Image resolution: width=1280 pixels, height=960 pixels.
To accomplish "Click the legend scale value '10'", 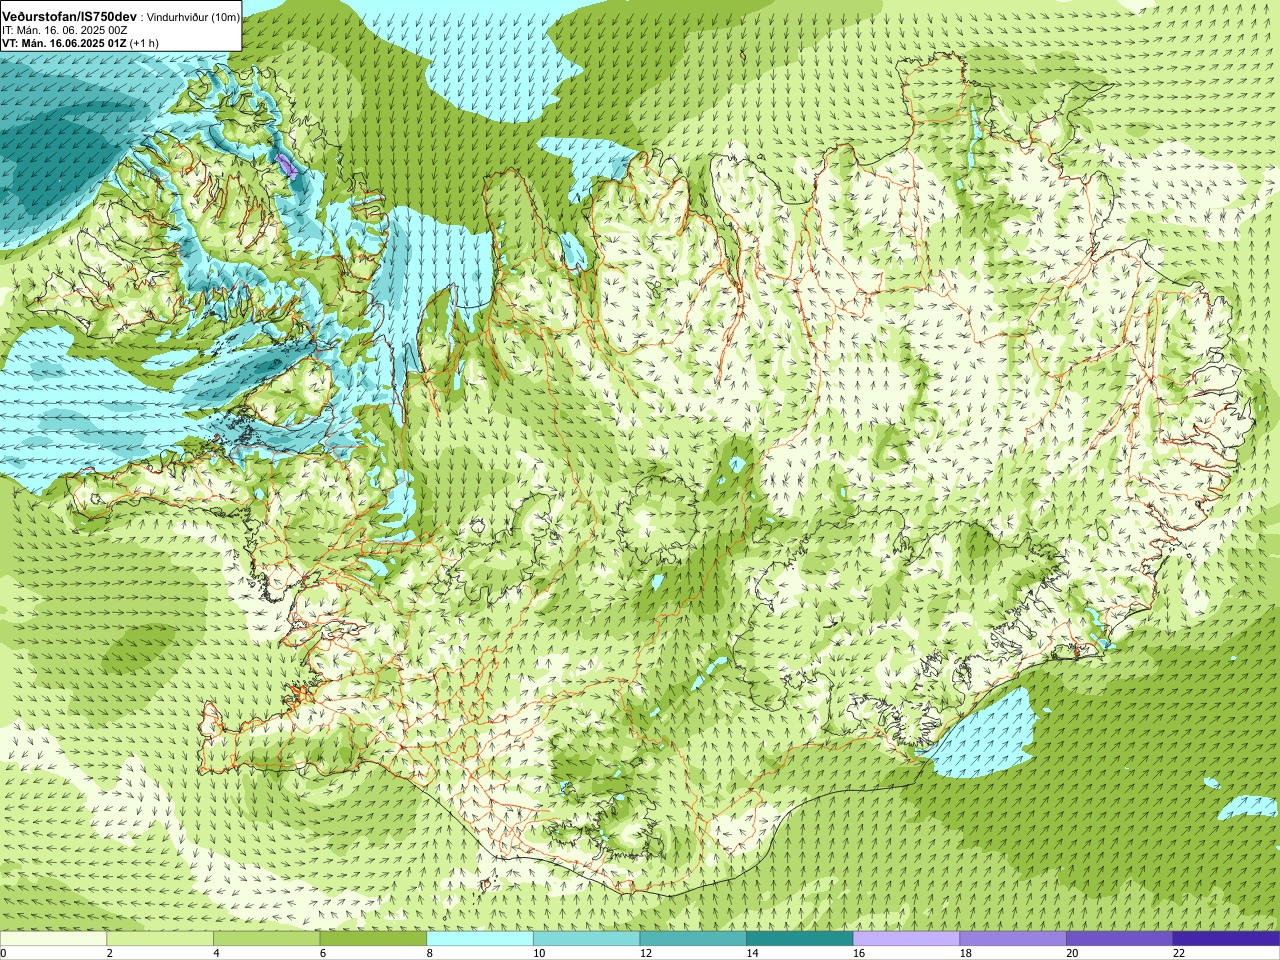I will (x=538, y=953).
